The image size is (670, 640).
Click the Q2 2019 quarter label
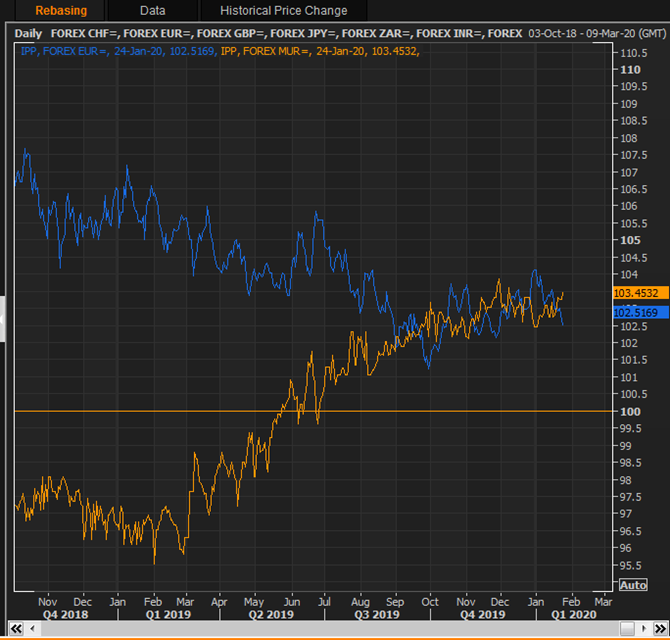click(271, 614)
